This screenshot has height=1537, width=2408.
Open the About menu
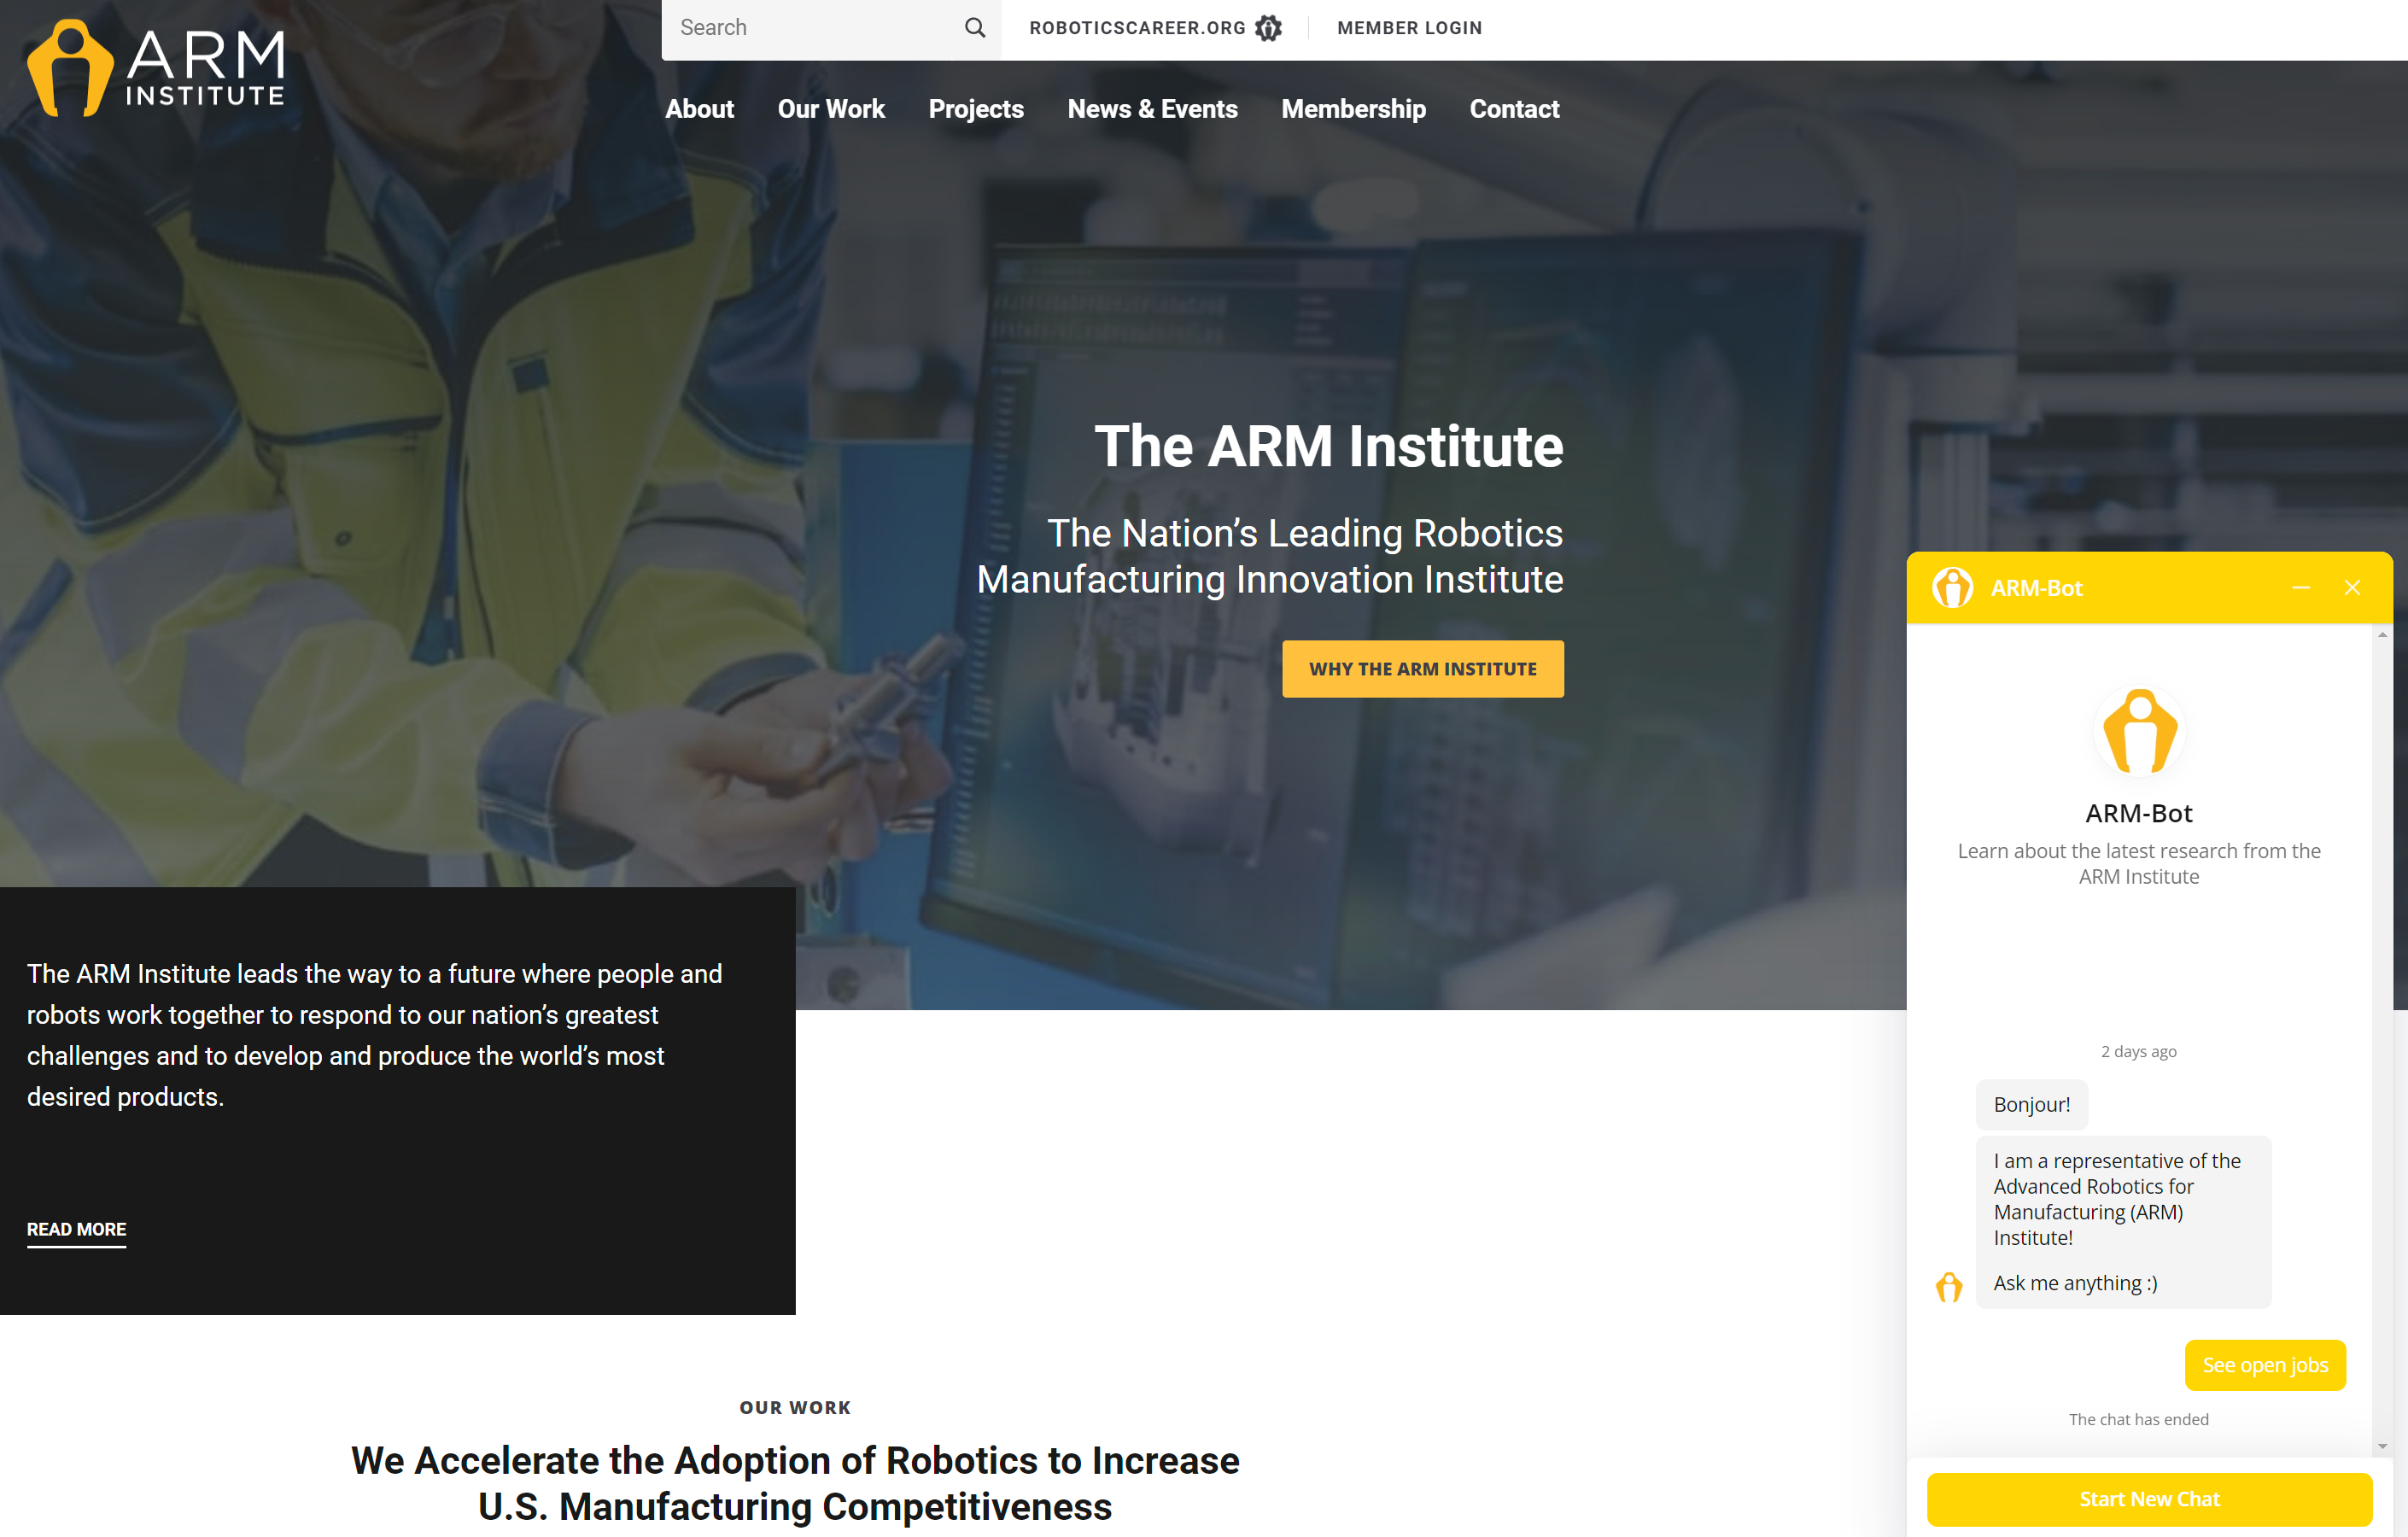pyautogui.click(x=699, y=109)
